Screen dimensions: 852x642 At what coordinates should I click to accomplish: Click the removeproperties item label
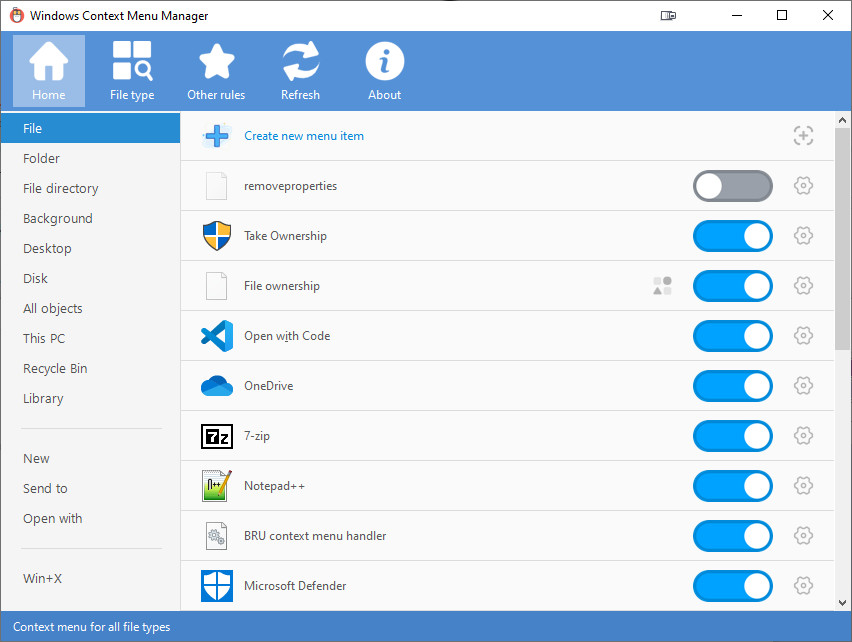(290, 186)
